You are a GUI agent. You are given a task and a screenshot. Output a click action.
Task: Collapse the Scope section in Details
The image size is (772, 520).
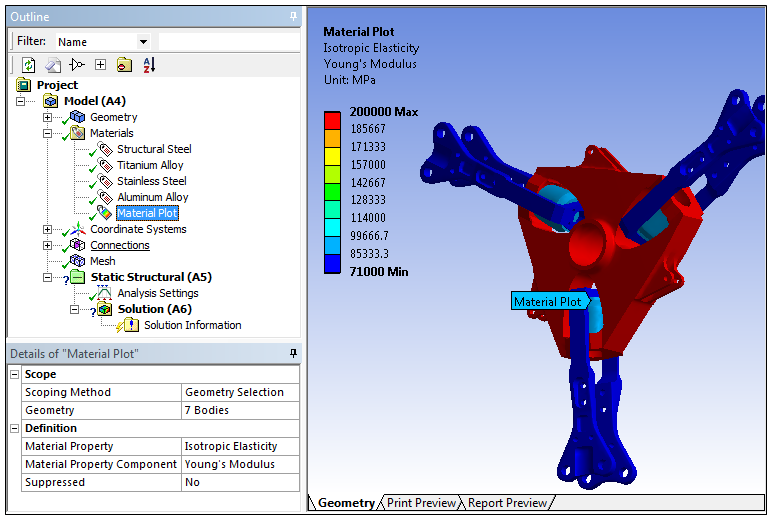14,374
